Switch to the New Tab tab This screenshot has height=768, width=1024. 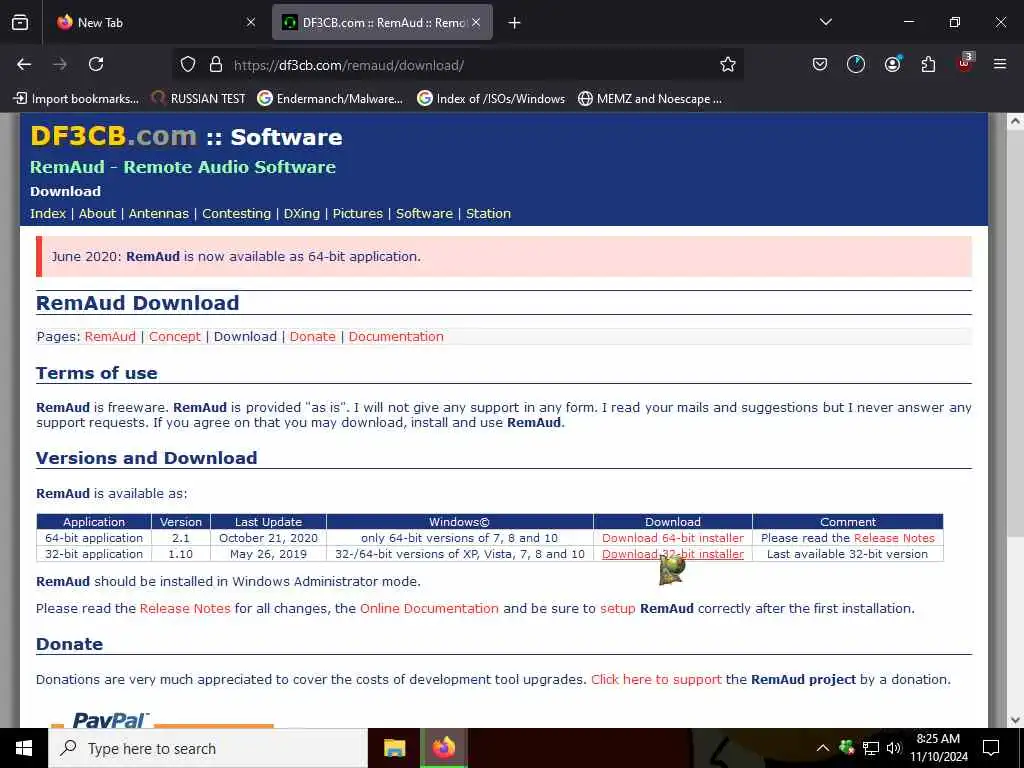[155, 22]
